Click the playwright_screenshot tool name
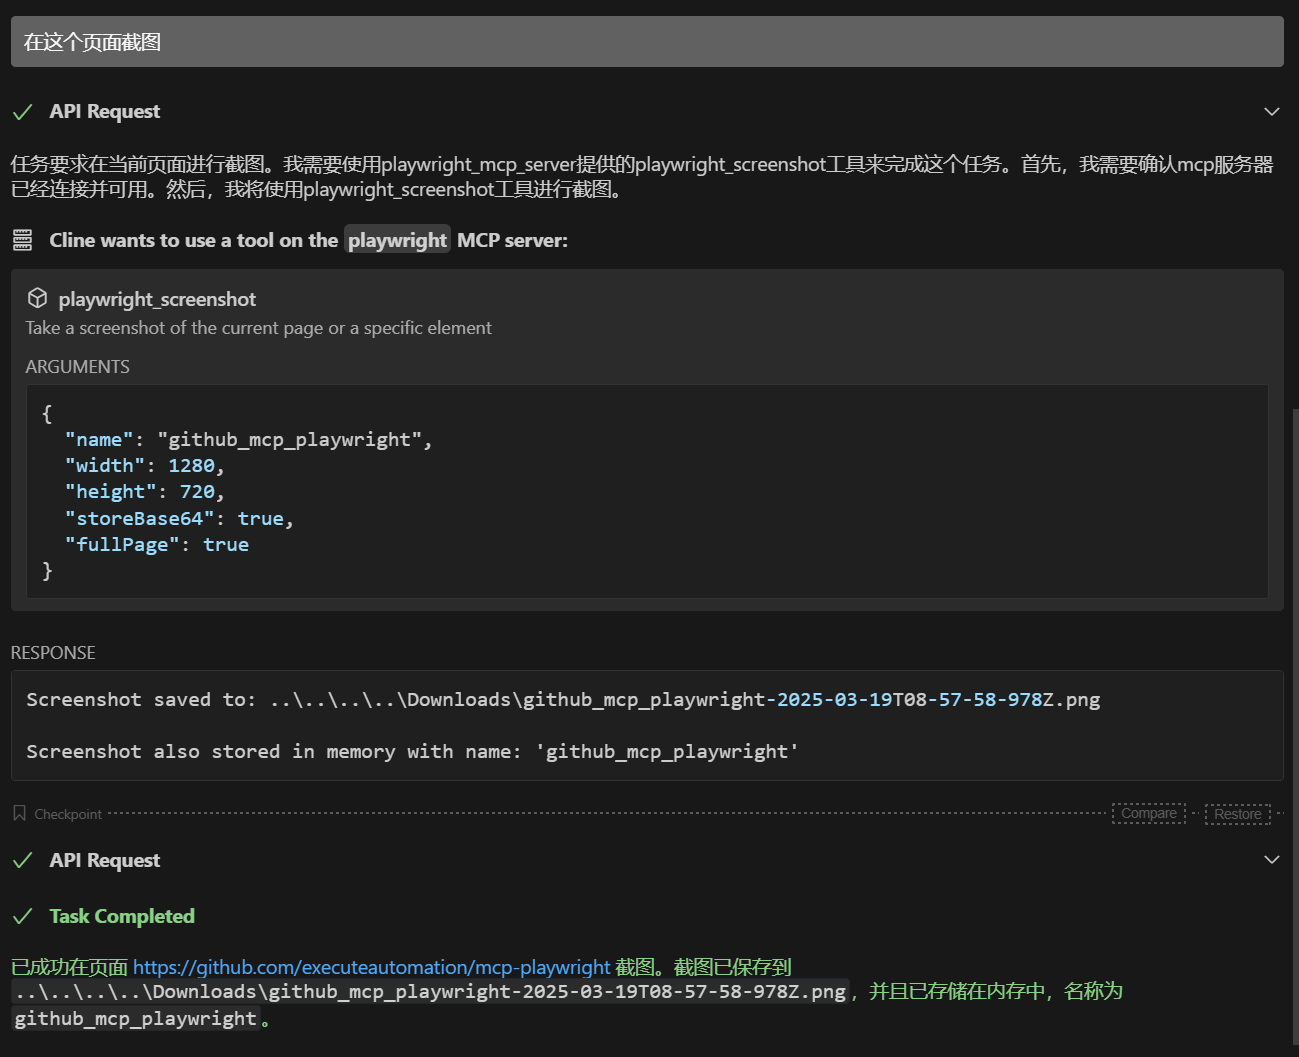The height and width of the screenshot is (1057, 1299). [157, 299]
